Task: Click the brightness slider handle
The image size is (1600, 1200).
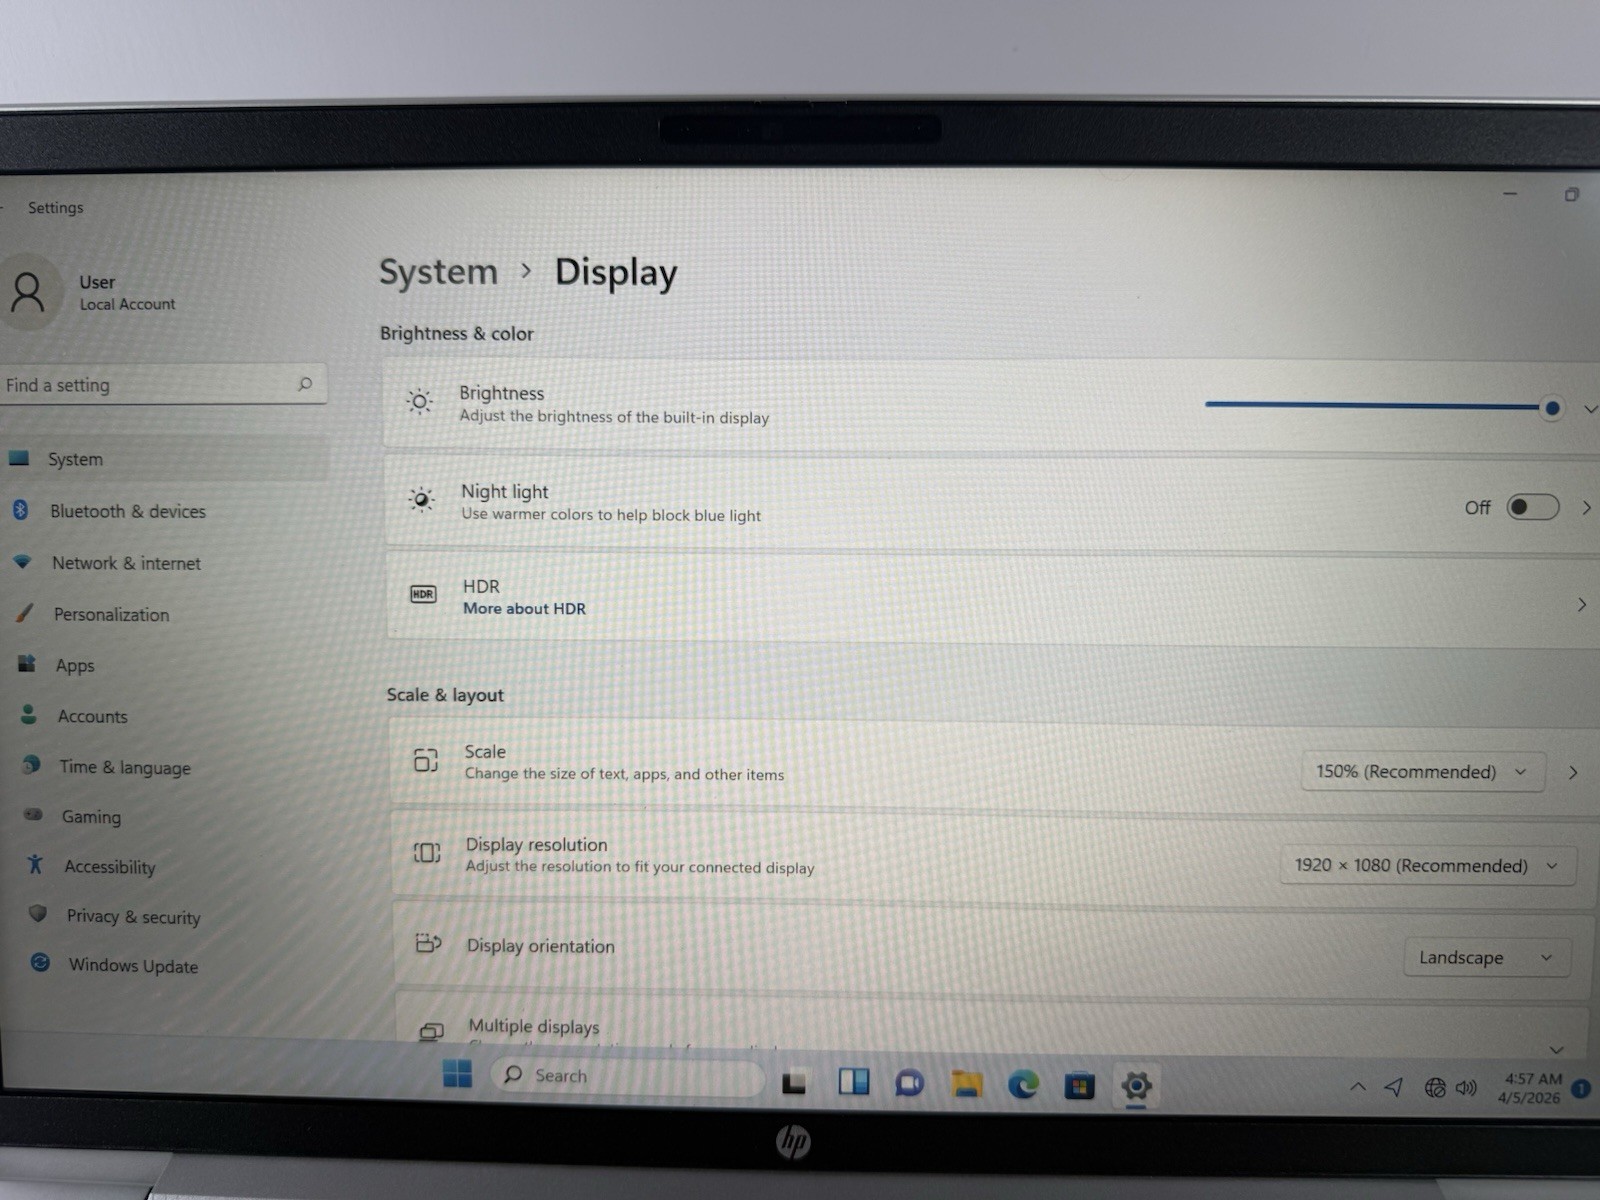Action: tap(1552, 408)
